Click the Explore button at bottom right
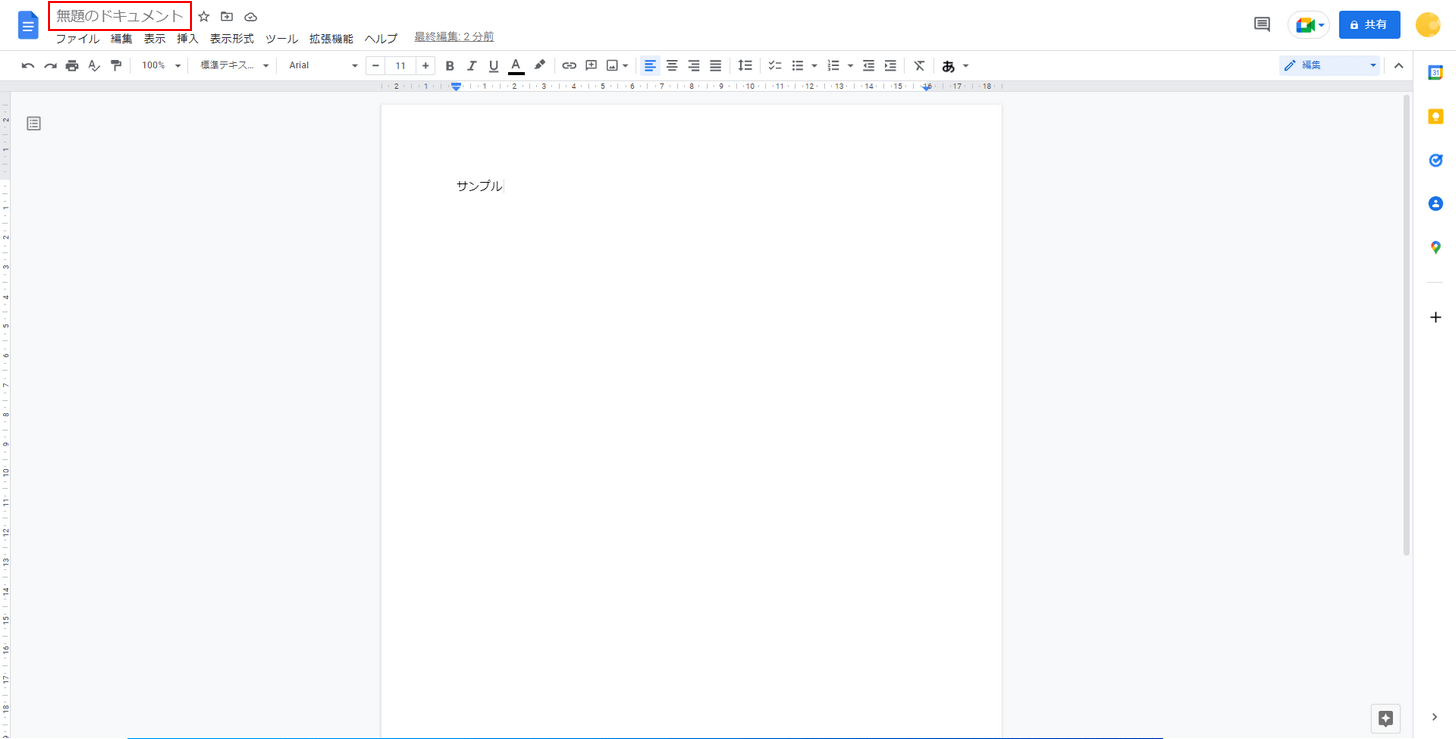 1385,718
